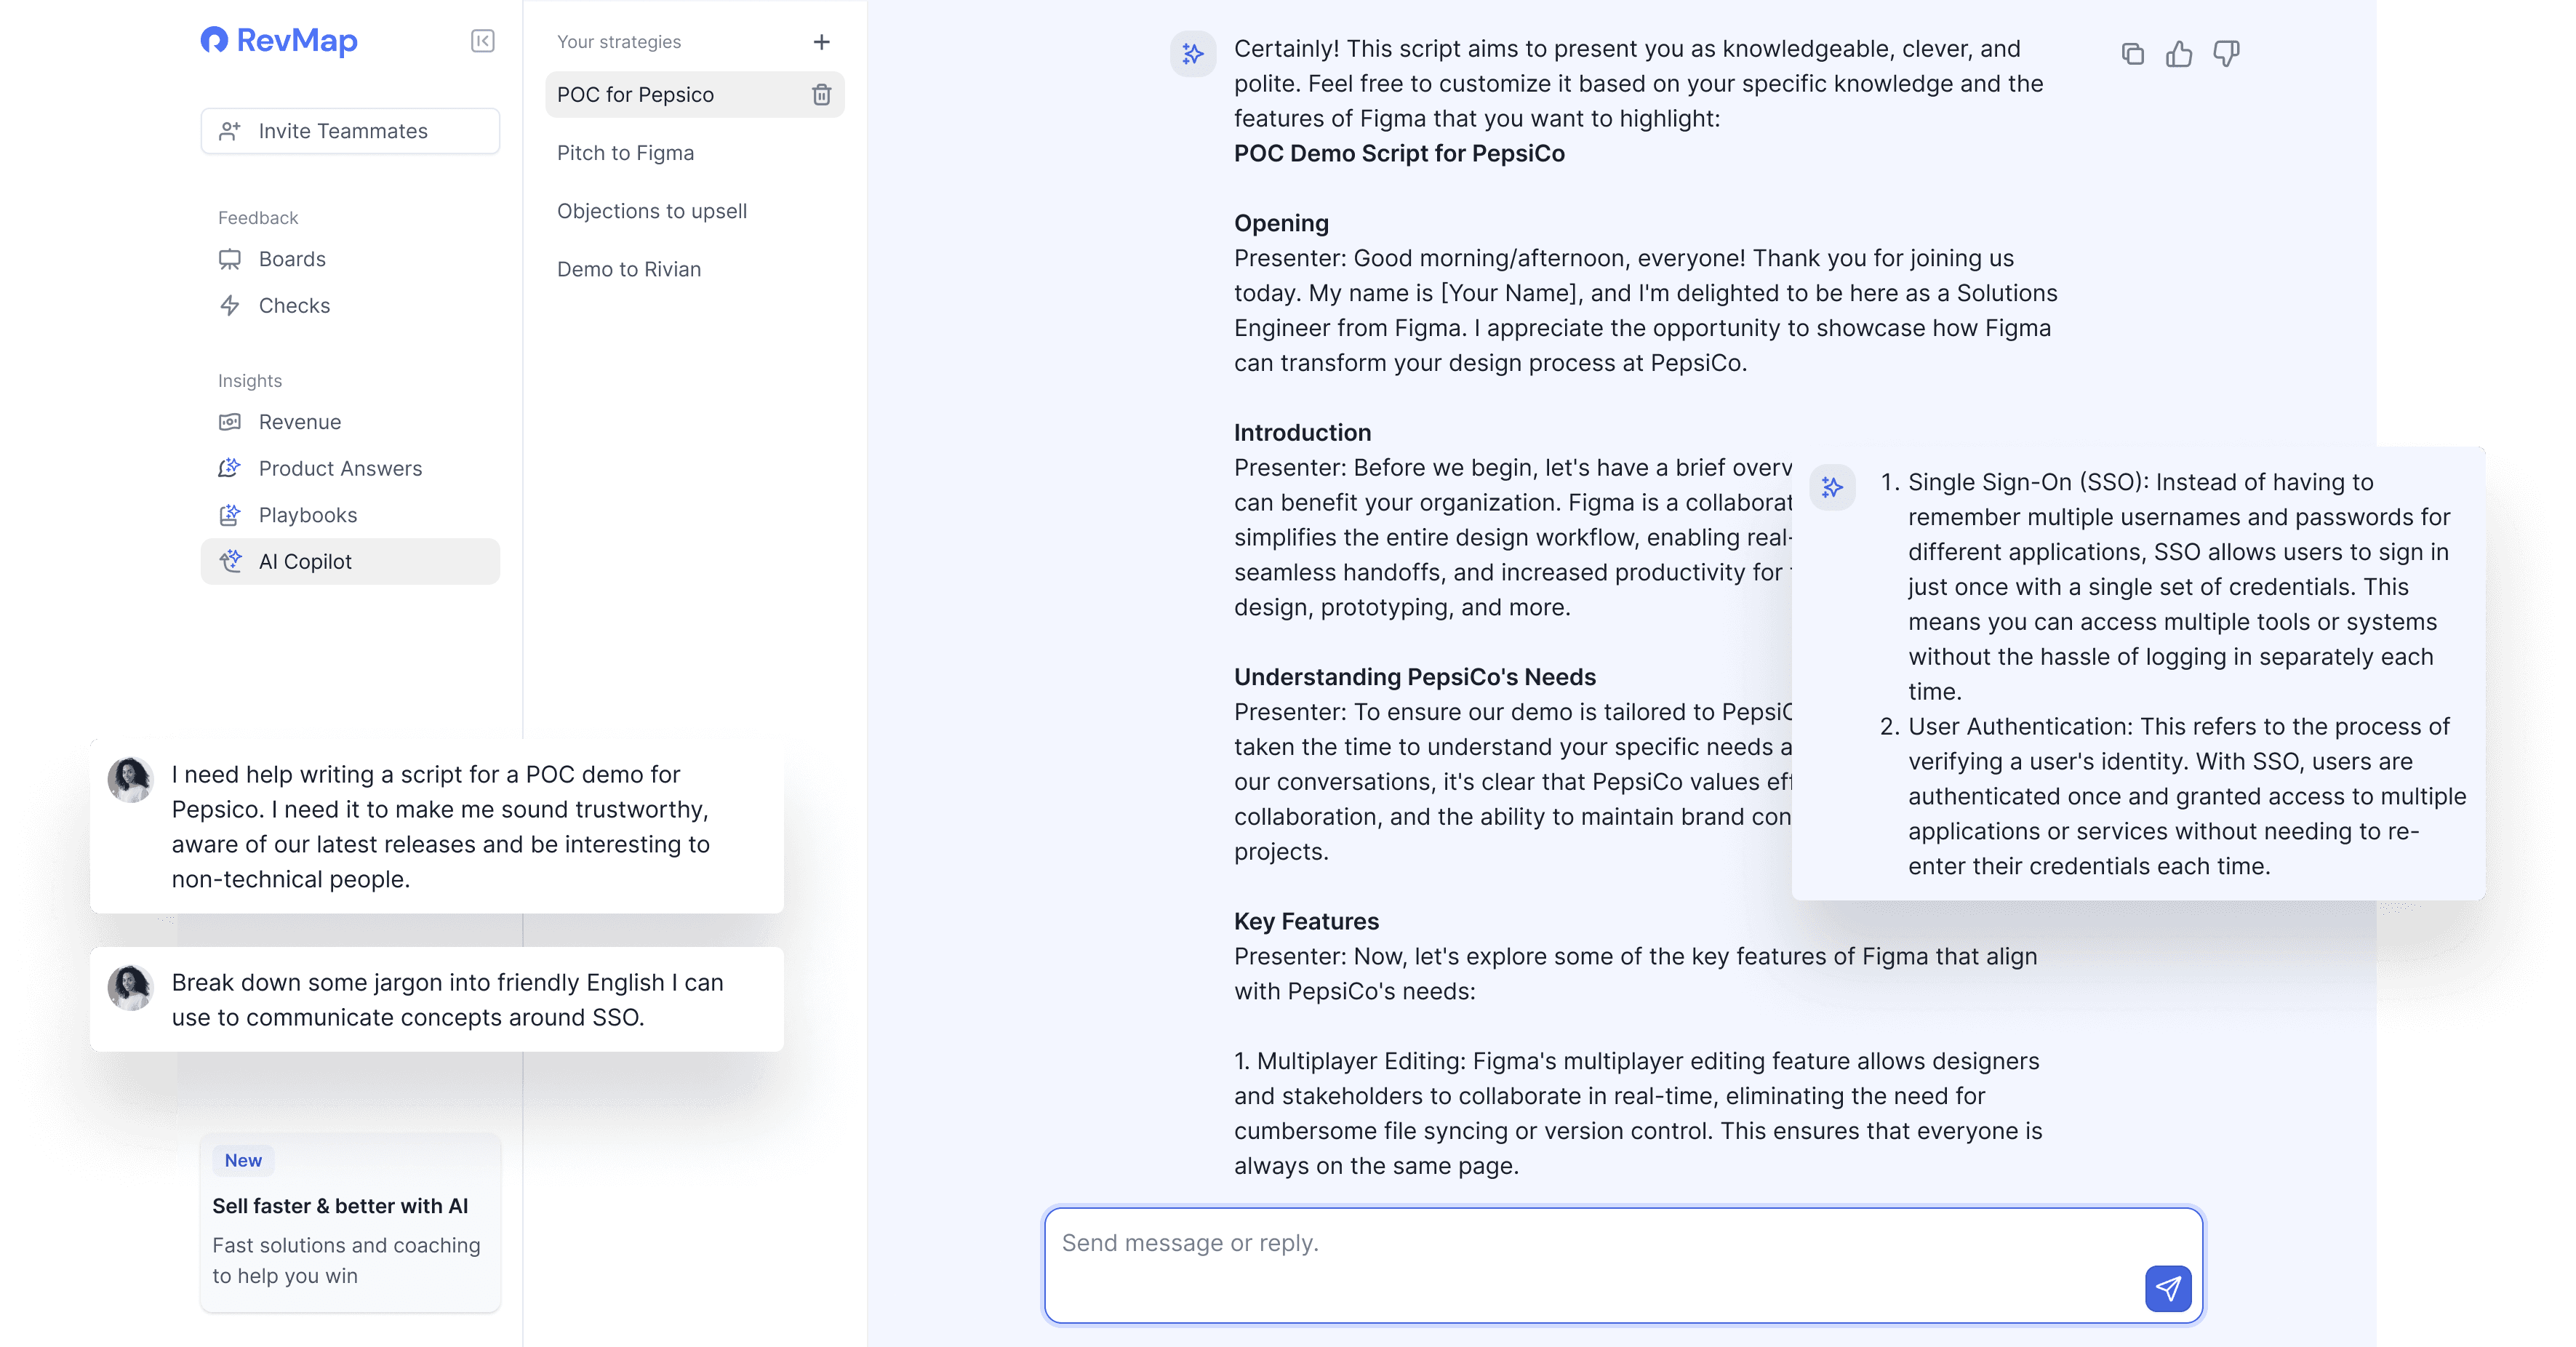The width and height of the screenshot is (2576, 1347).
Task: Click the 'Feedback' sidebar section label
Action: (258, 218)
